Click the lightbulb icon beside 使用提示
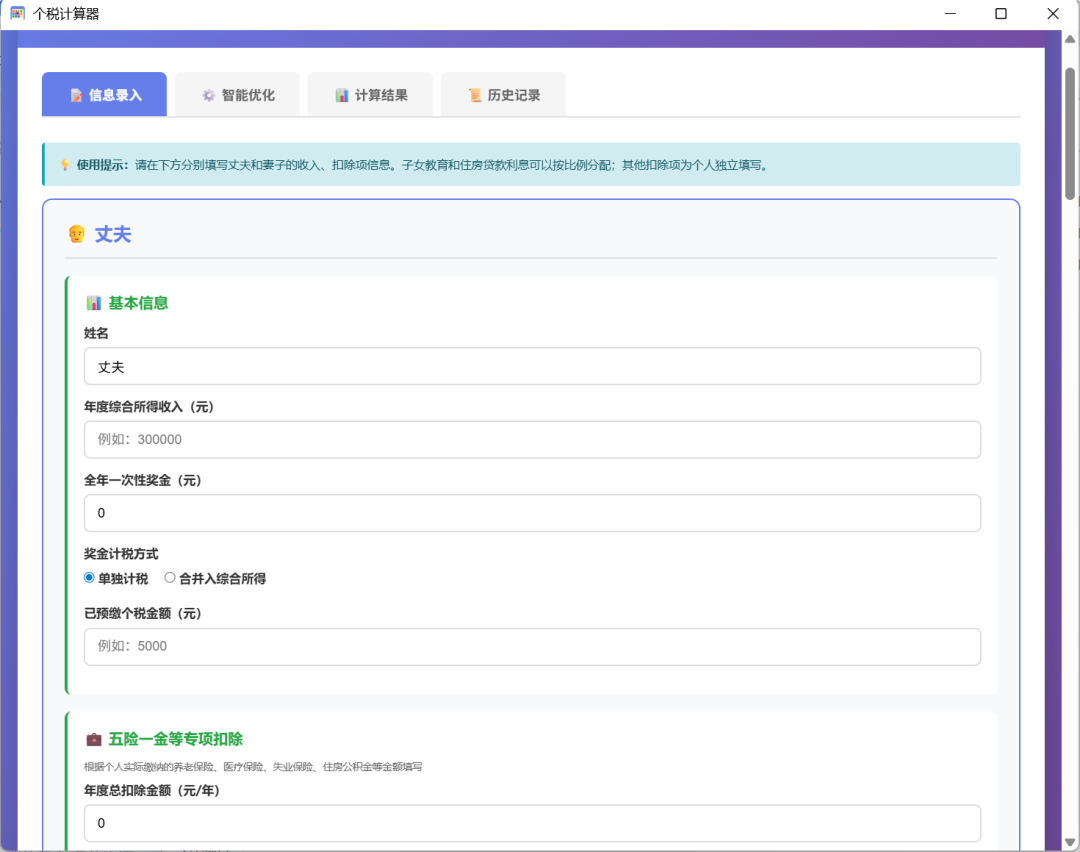This screenshot has width=1080, height=852. (x=64, y=165)
